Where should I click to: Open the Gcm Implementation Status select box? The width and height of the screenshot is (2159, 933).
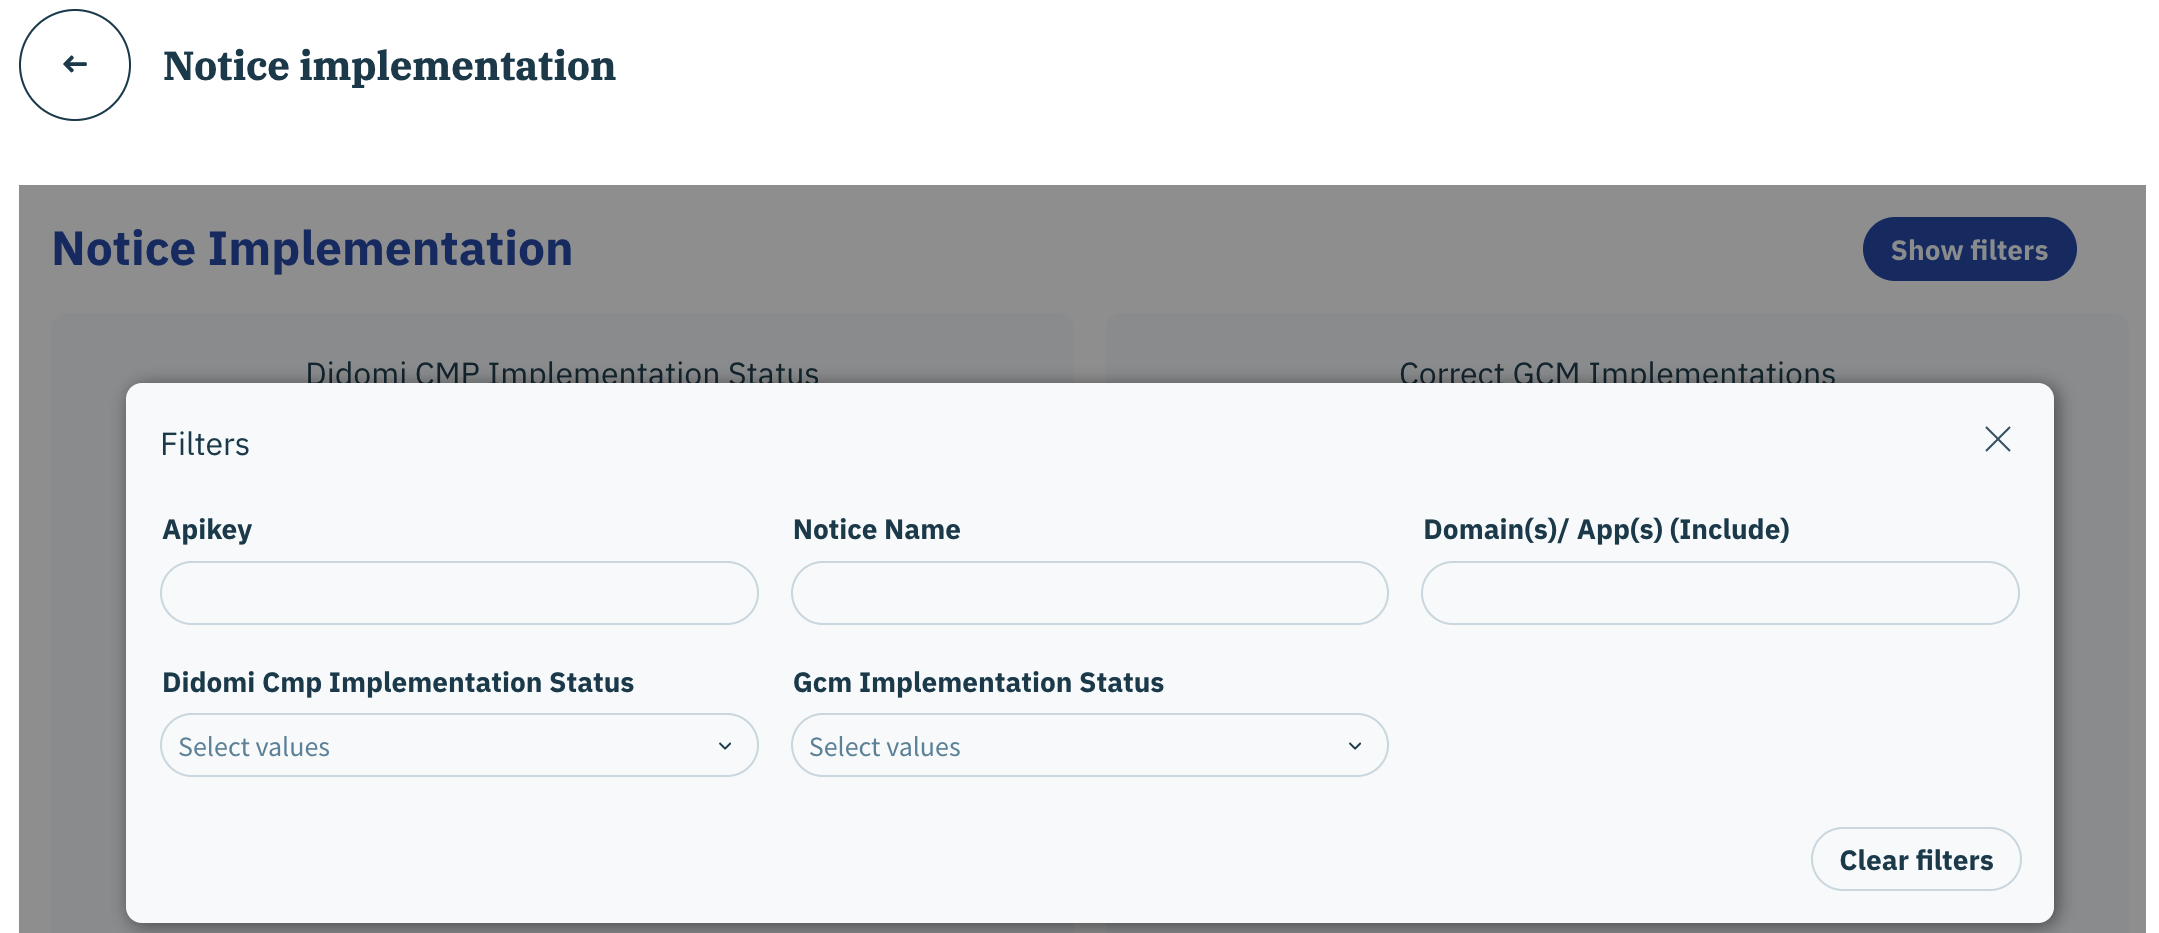point(1070,746)
